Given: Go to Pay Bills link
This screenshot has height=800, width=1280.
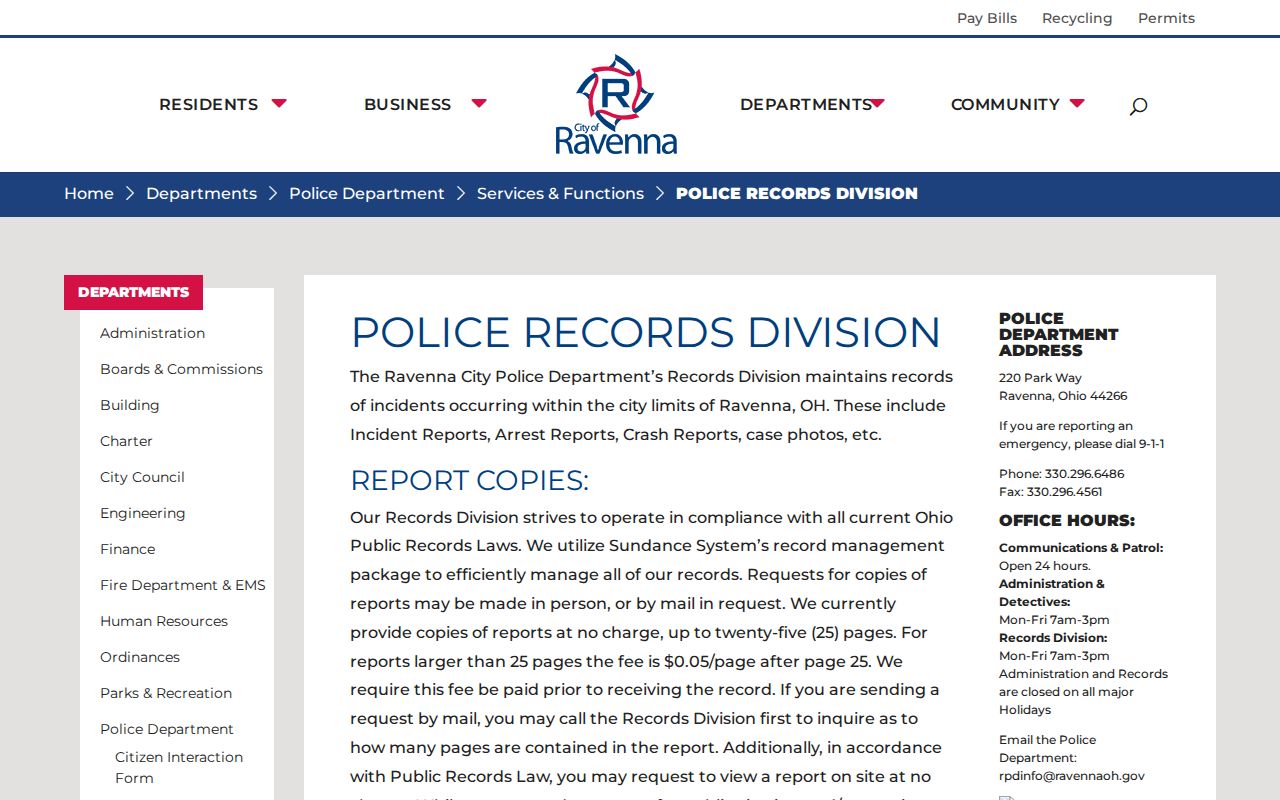Looking at the screenshot, I should tap(987, 18).
